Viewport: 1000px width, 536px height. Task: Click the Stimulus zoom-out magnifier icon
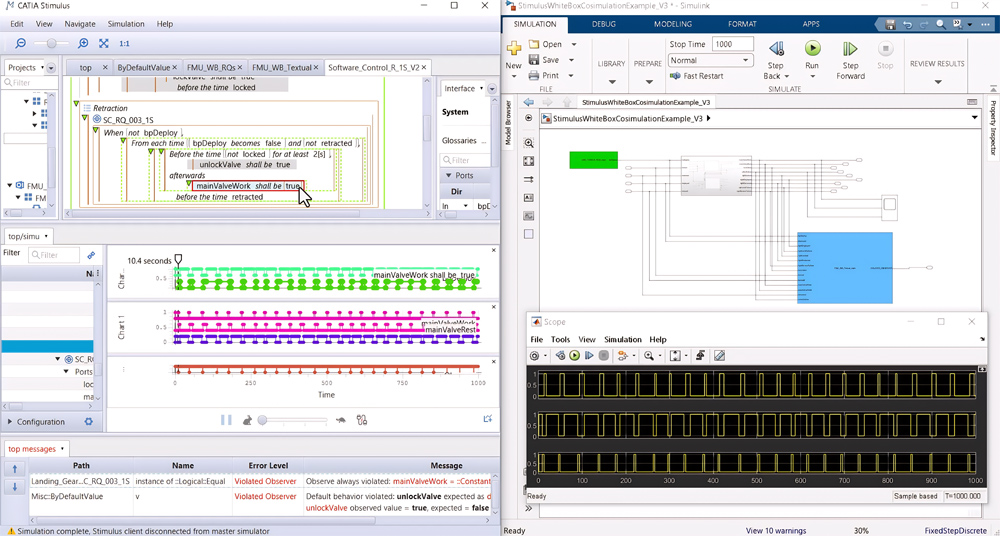point(20,43)
